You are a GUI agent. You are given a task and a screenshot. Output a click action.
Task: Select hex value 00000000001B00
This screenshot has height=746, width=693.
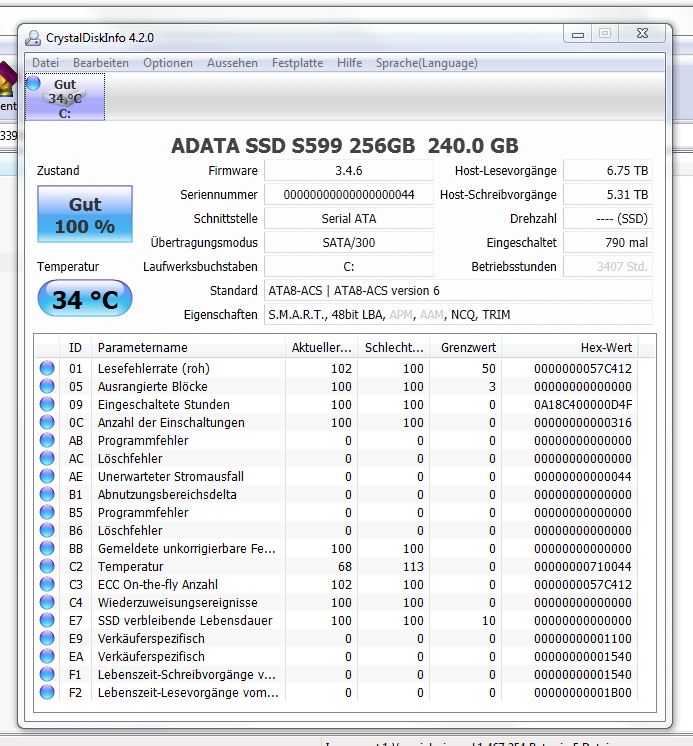[x=583, y=692]
